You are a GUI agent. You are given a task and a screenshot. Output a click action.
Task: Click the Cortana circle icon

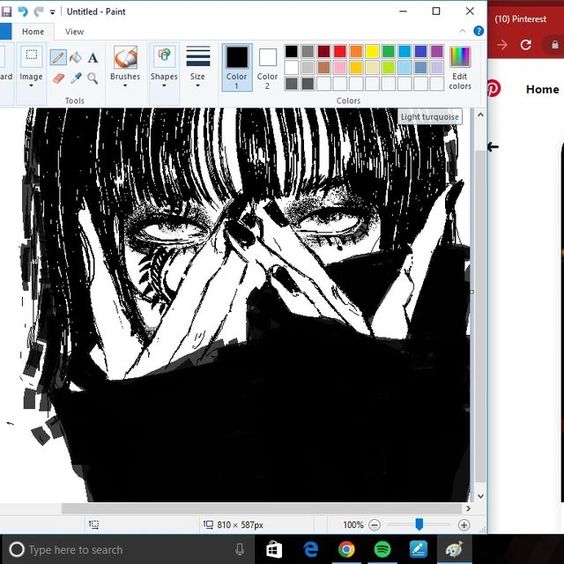coord(17,550)
